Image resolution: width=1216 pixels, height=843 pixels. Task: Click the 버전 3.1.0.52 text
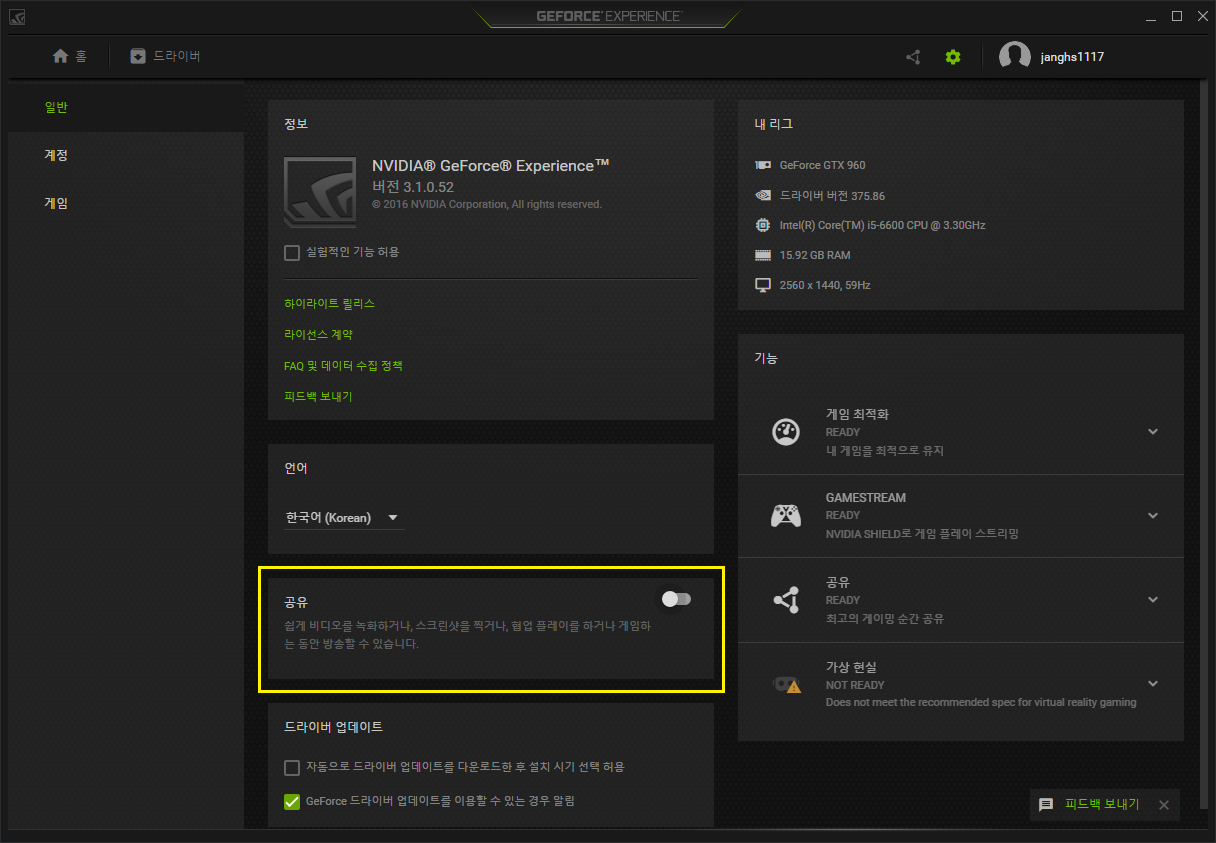click(x=413, y=187)
